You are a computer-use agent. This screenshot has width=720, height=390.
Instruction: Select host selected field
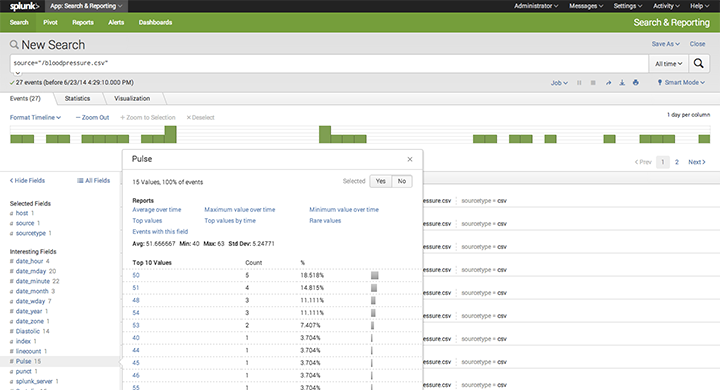[22, 213]
